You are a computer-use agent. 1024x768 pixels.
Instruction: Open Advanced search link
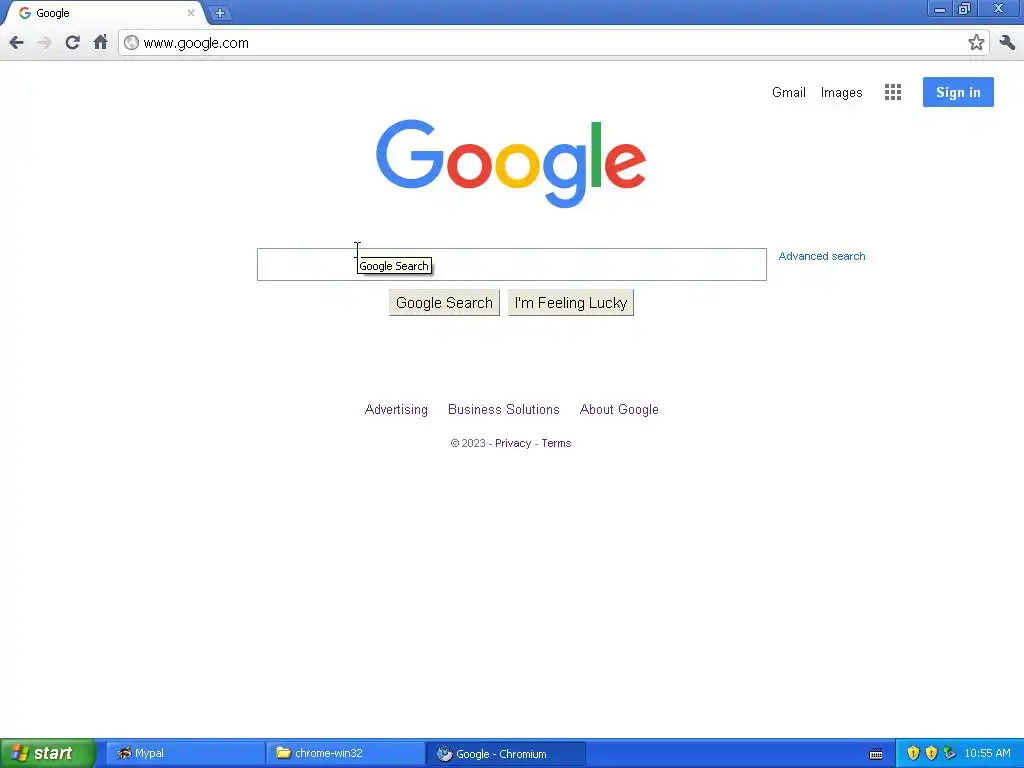(x=822, y=256)
